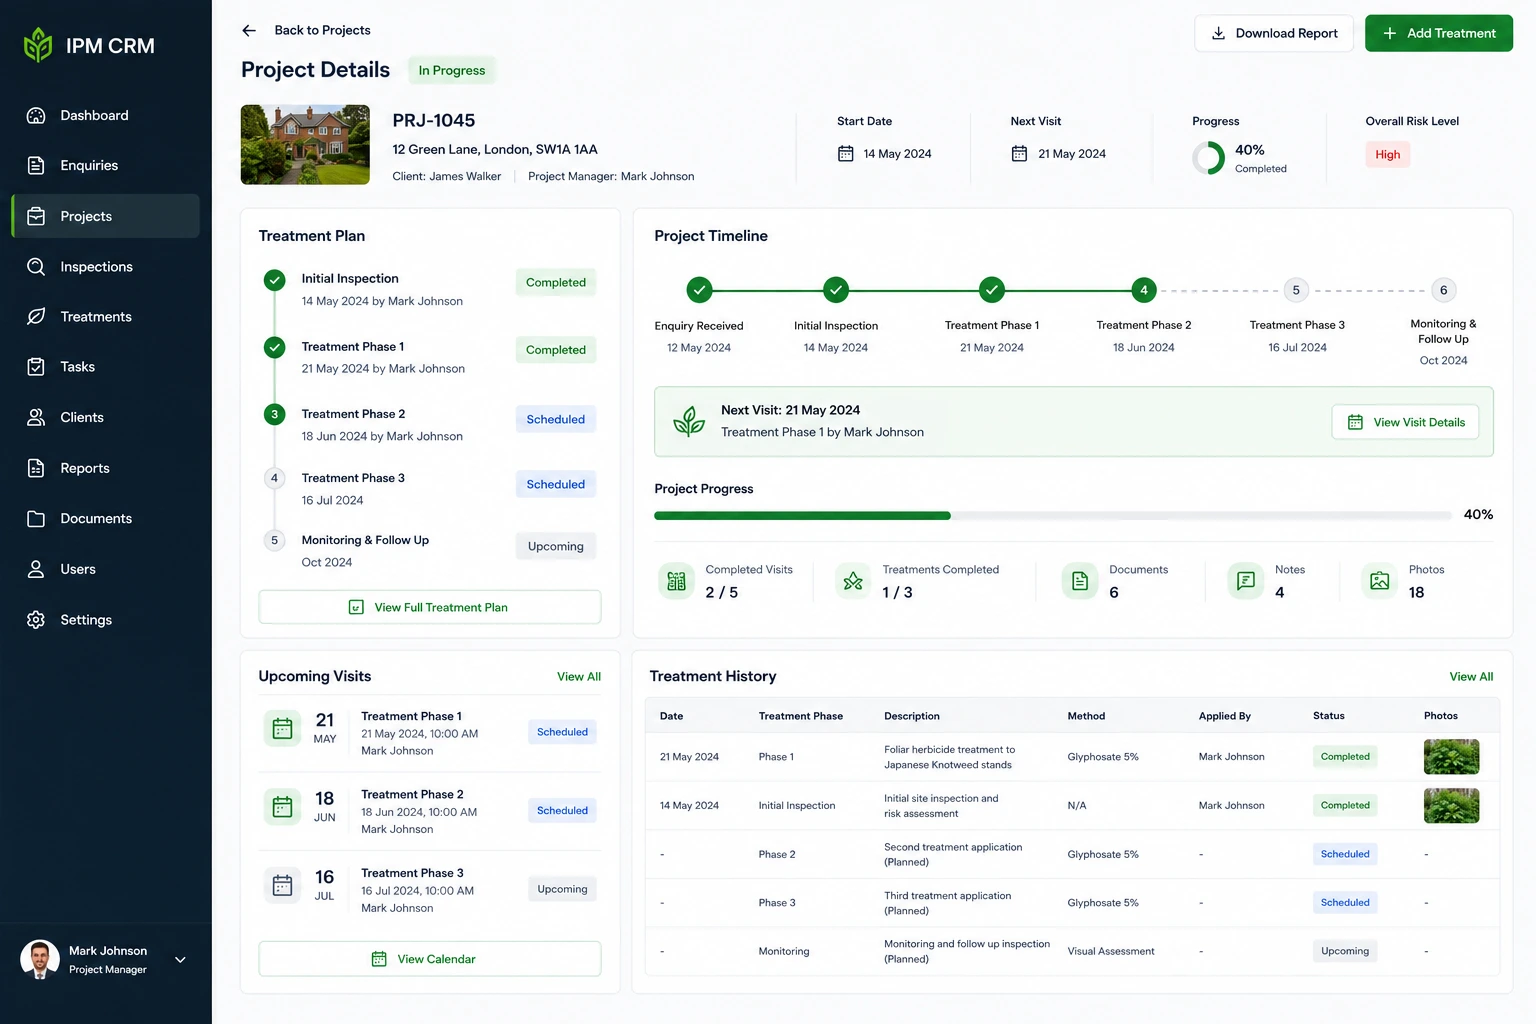Image resolution: width=1536 pixels, height=1024 pixels.
Task: Open the Projects section in sidebar
Action: (105, 216)
